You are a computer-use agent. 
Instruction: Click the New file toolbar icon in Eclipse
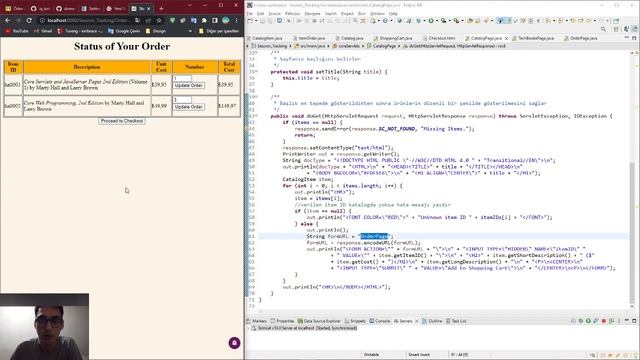[x=250, y=21]
